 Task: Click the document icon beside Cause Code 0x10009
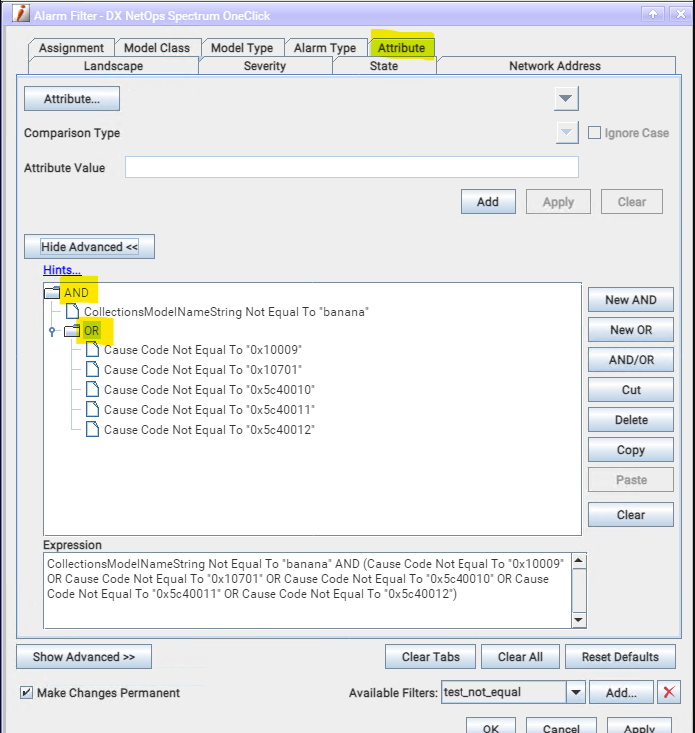tap(93, 350)
